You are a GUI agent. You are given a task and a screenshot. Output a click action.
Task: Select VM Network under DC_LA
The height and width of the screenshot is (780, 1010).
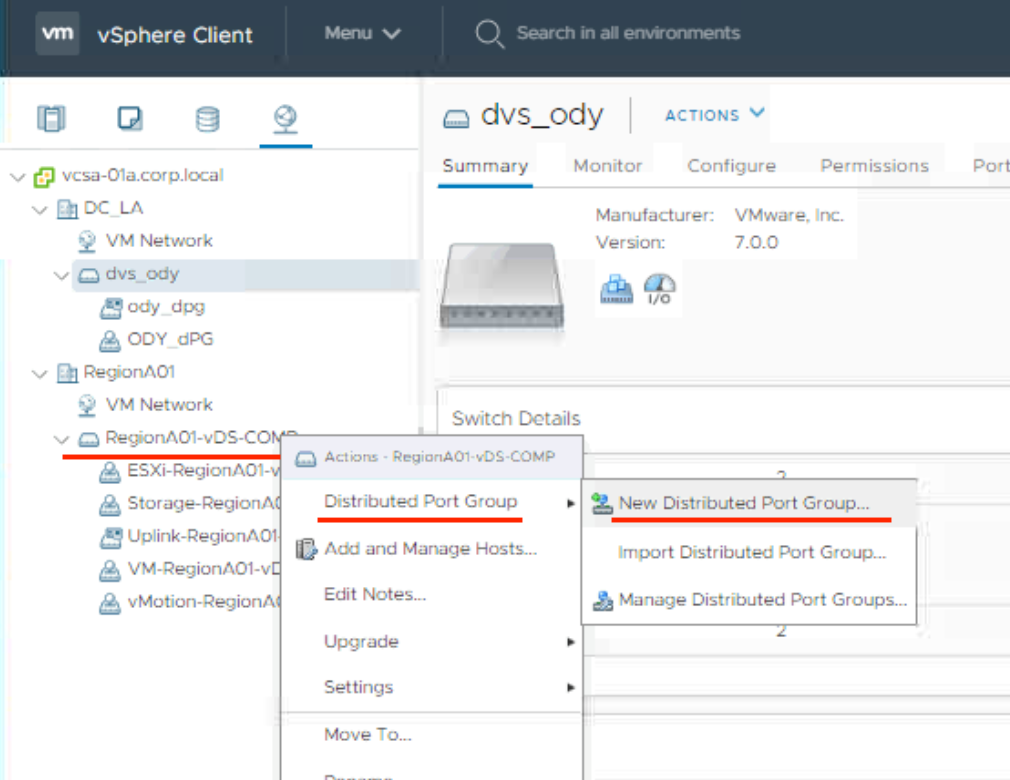coord(159,241)
